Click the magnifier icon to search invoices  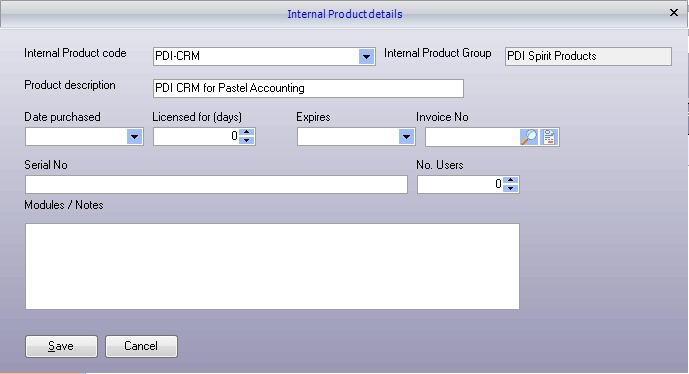coord(529,137)
